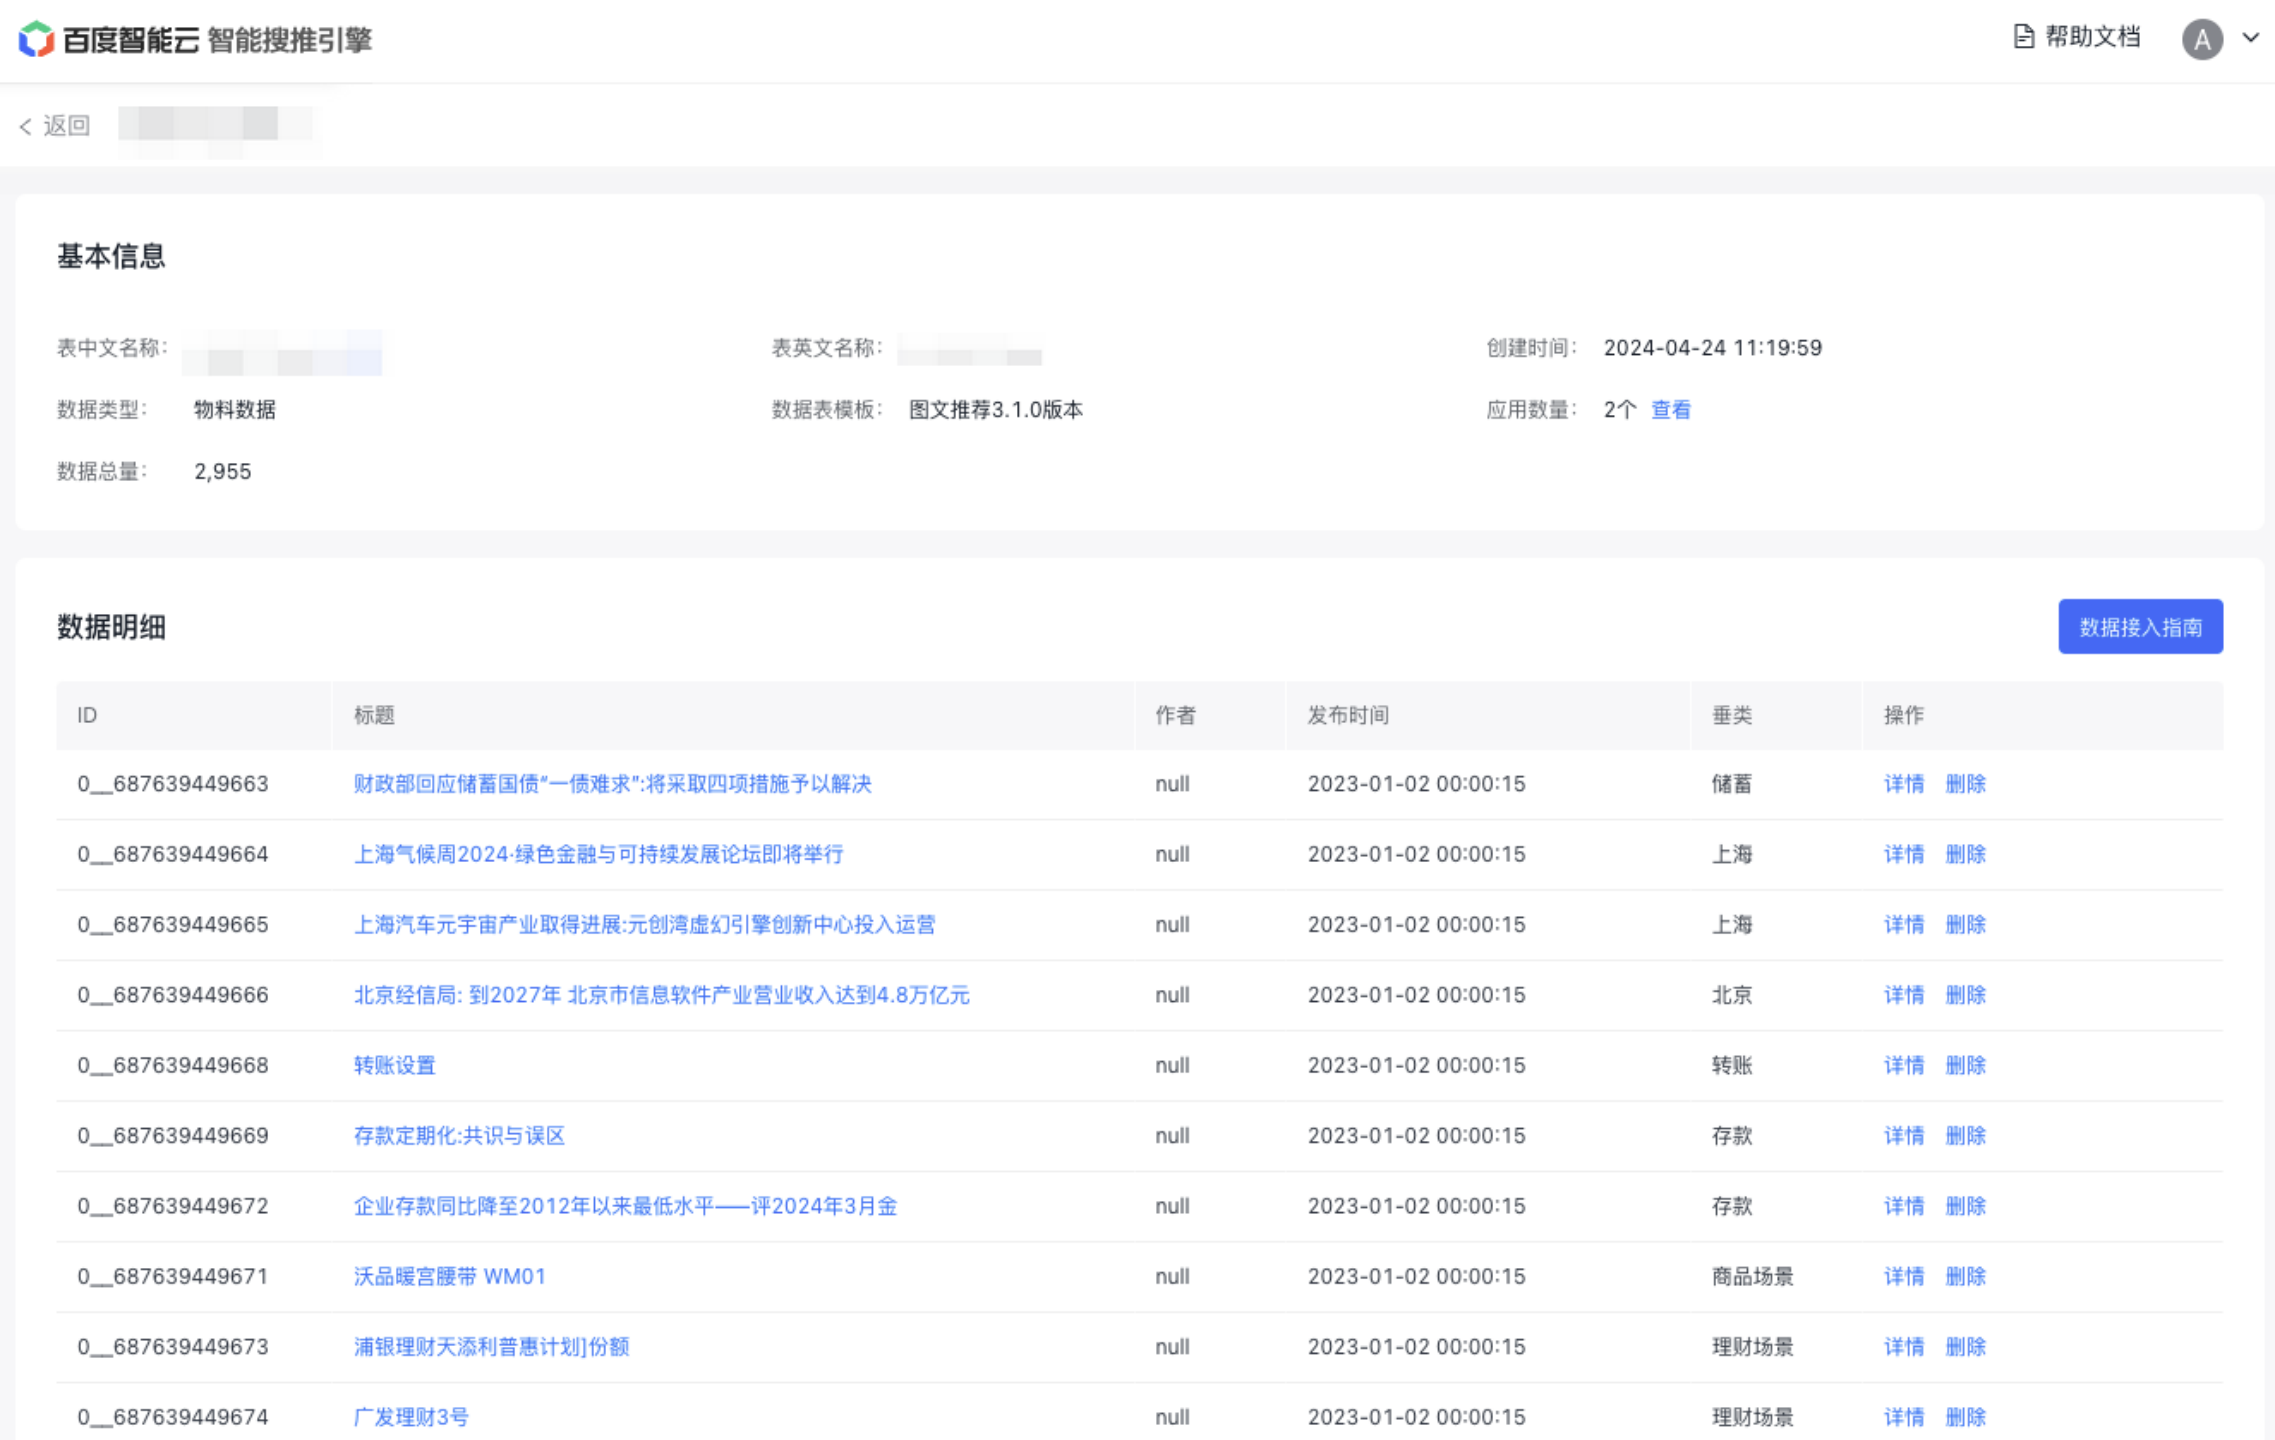Viewport: 2275px width, 1440px height.
Task: Delete the 浦银理财 row
Action: [1965, 1347]
